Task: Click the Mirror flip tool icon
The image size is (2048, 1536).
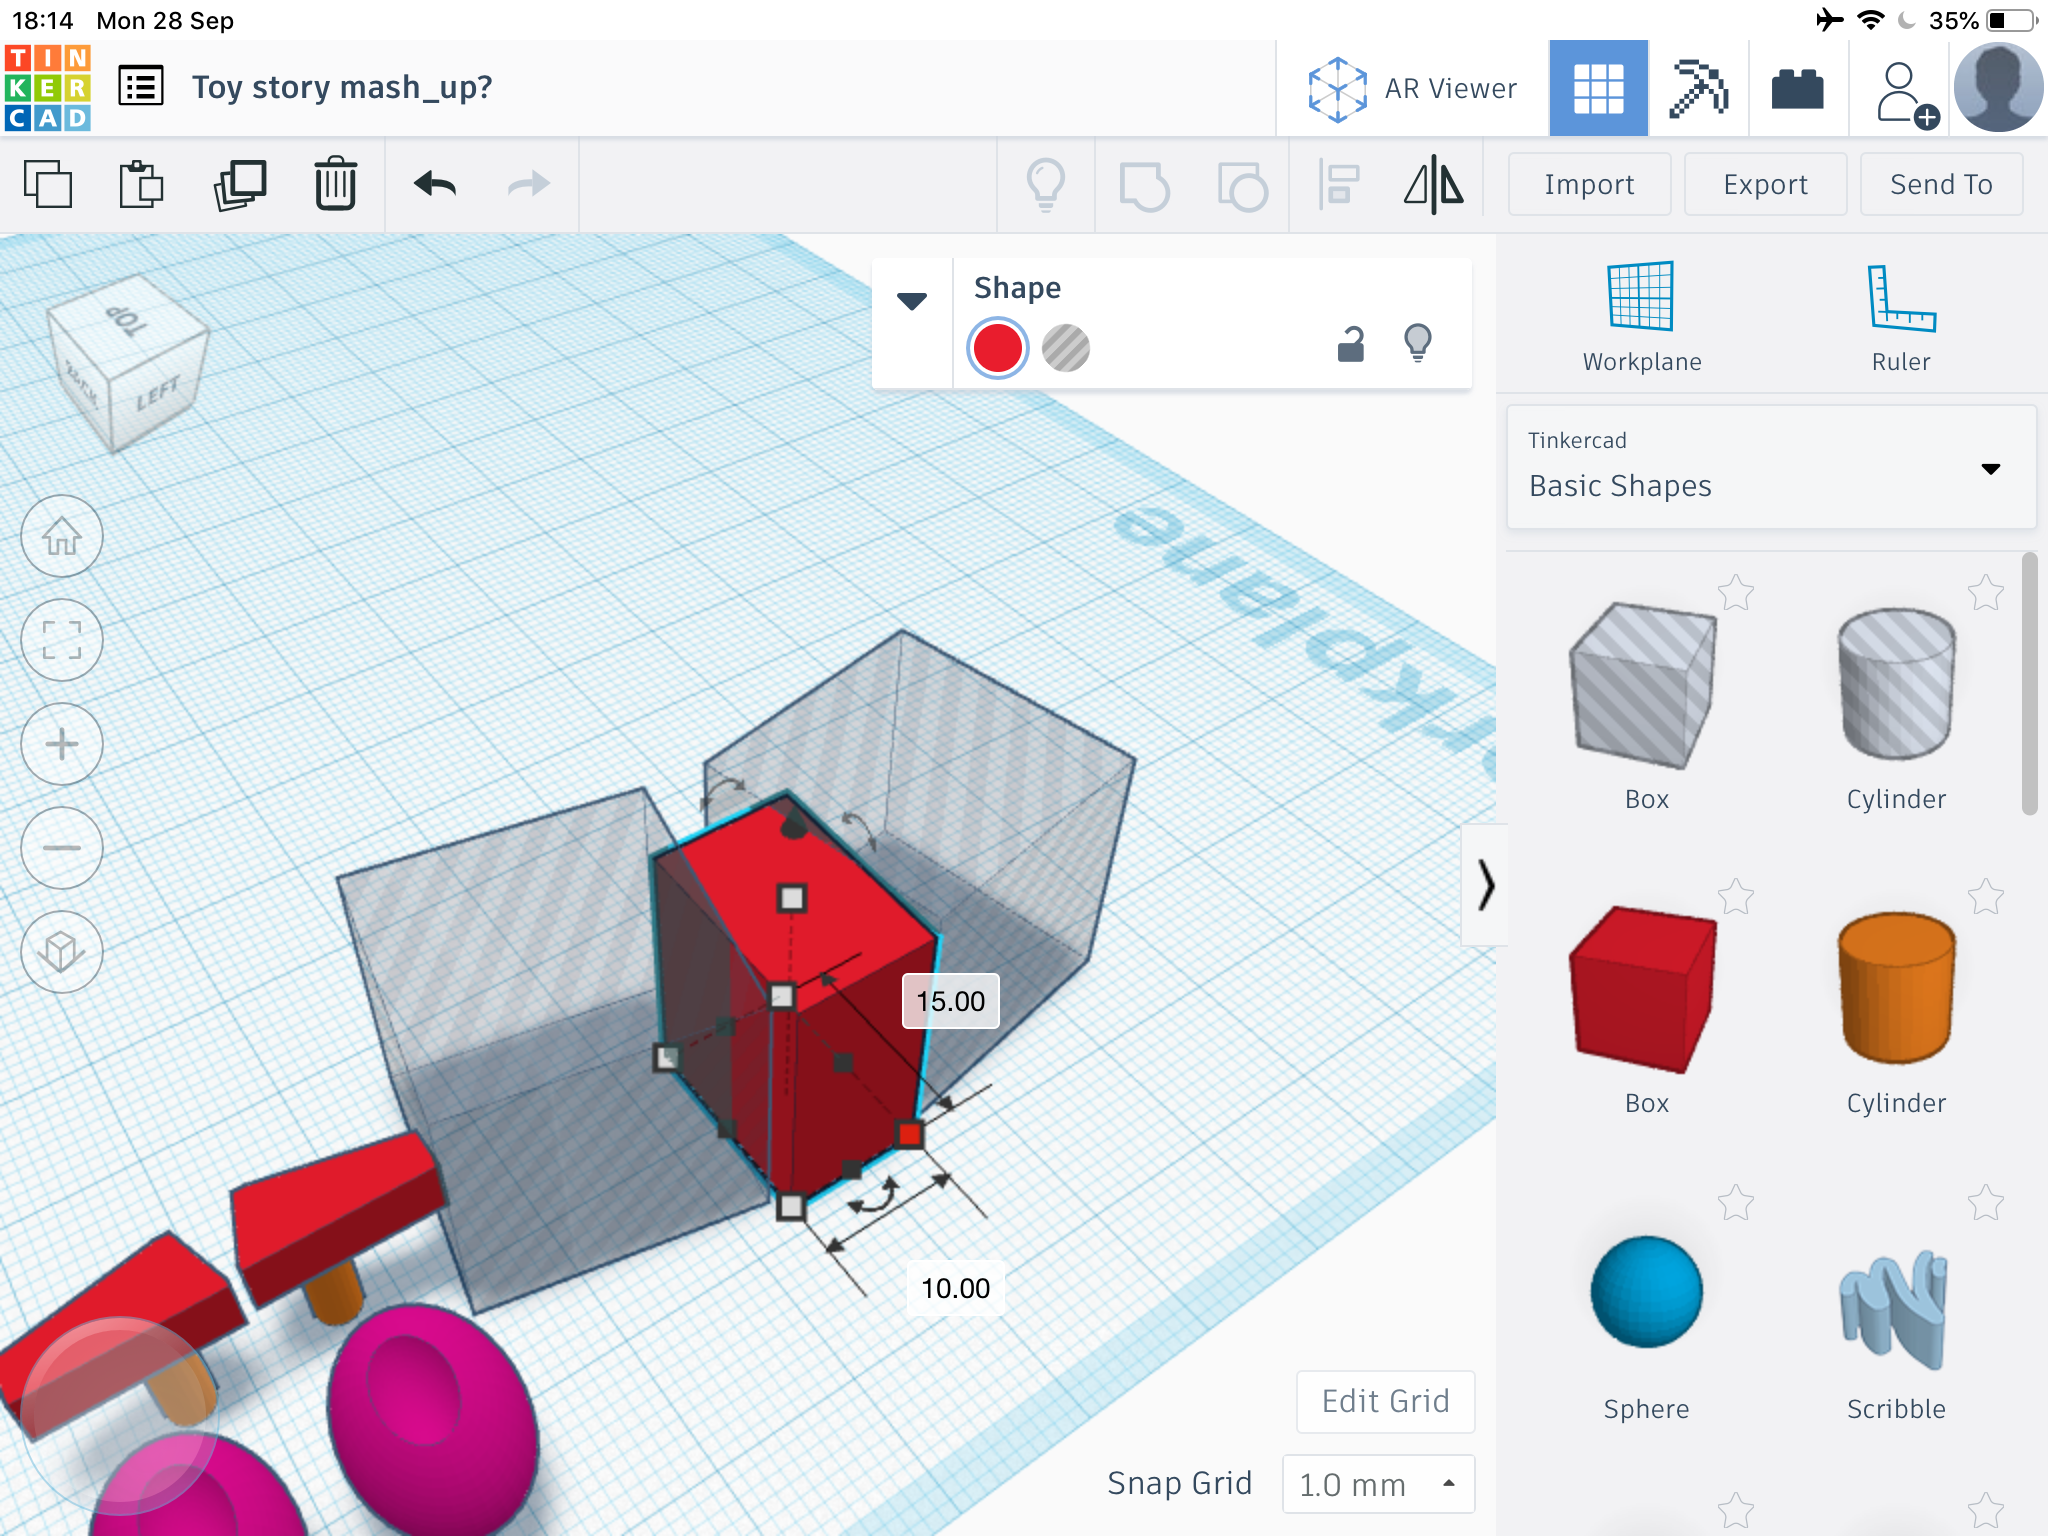Action: pos(1434,185)
